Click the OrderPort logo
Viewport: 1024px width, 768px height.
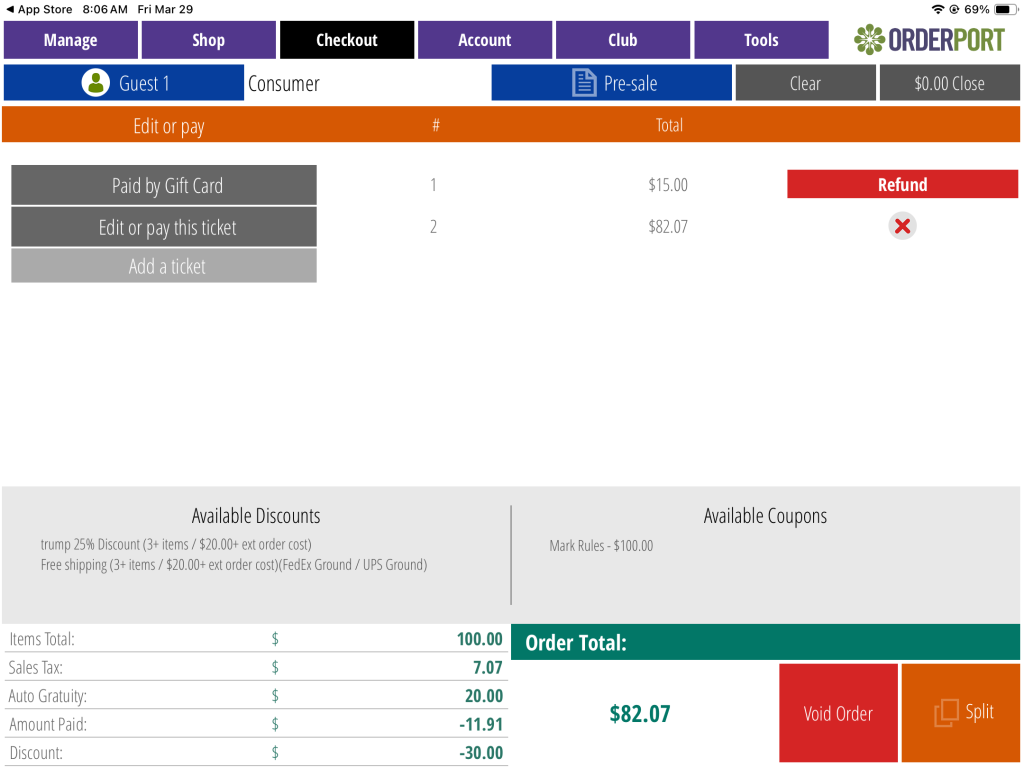tap(929, 40)
